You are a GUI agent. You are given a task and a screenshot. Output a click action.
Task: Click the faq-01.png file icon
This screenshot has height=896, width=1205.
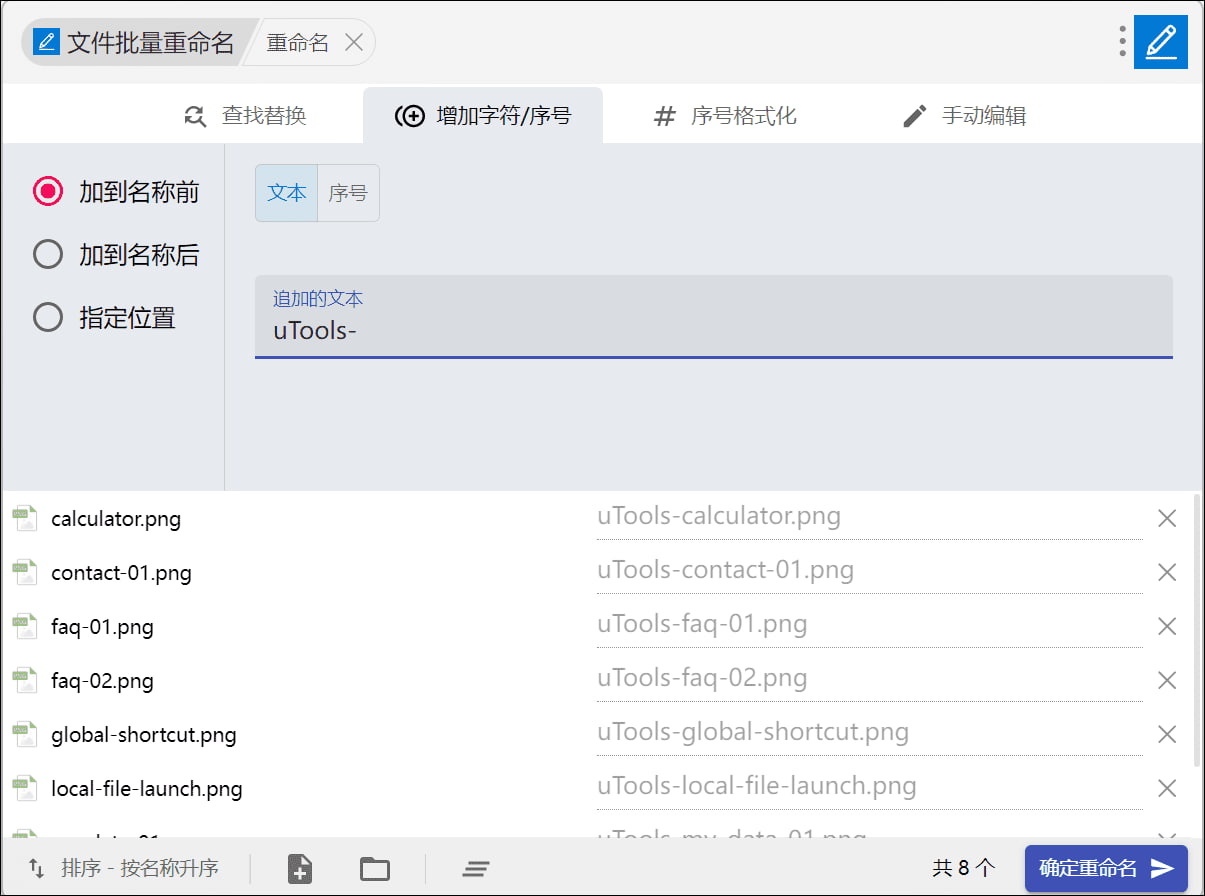[x=24, y=626]
